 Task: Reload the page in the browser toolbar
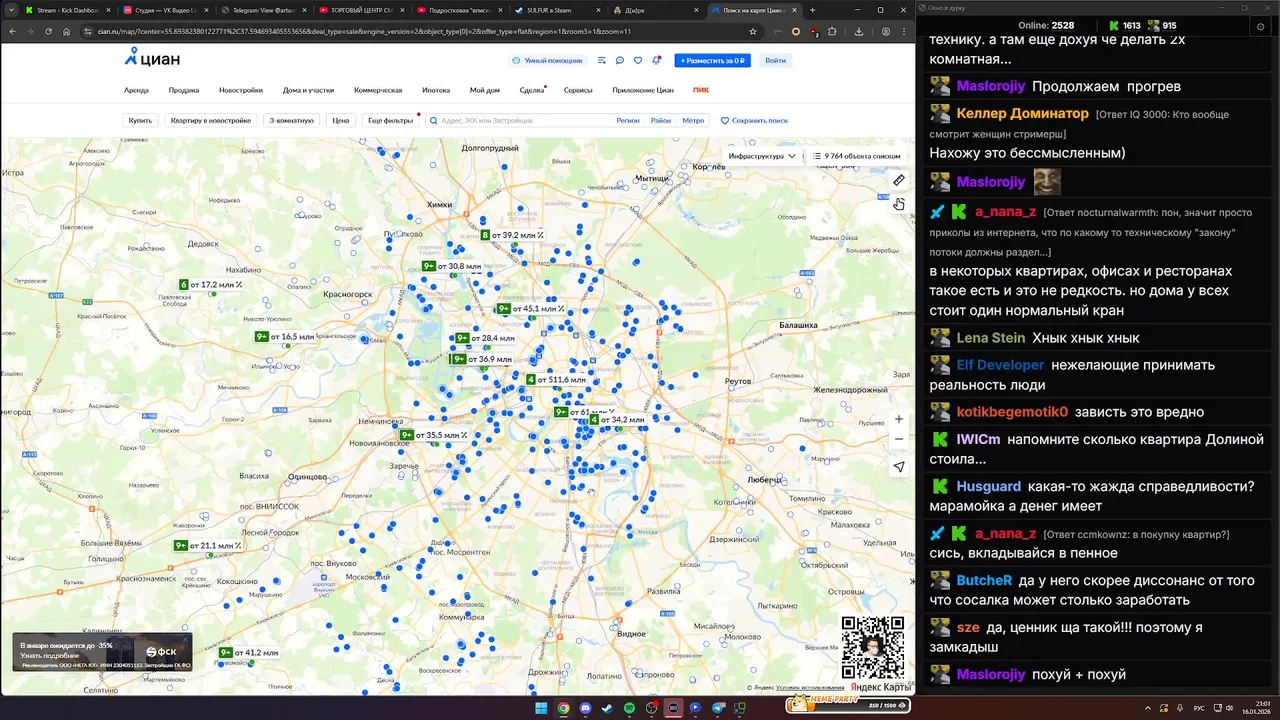[47, 31]
